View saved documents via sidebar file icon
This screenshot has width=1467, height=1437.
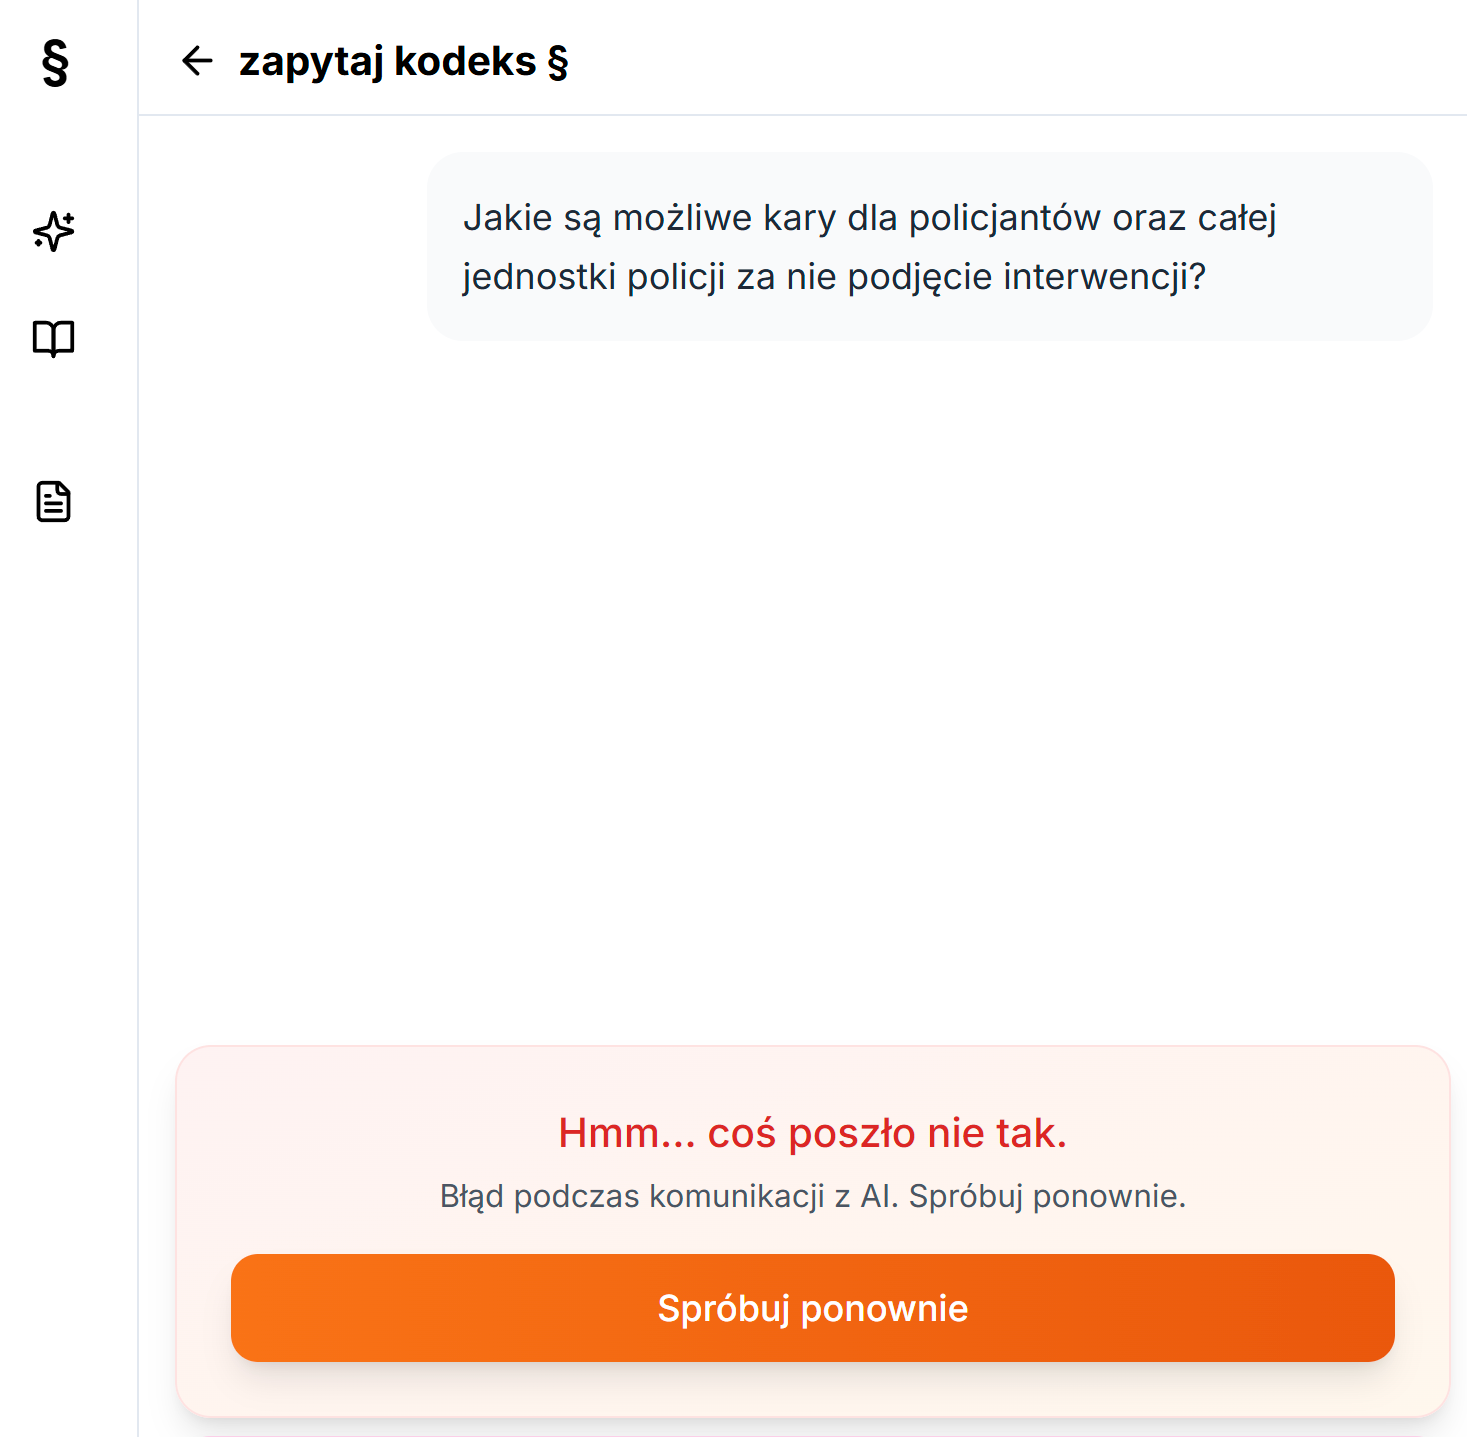point(54,501)
